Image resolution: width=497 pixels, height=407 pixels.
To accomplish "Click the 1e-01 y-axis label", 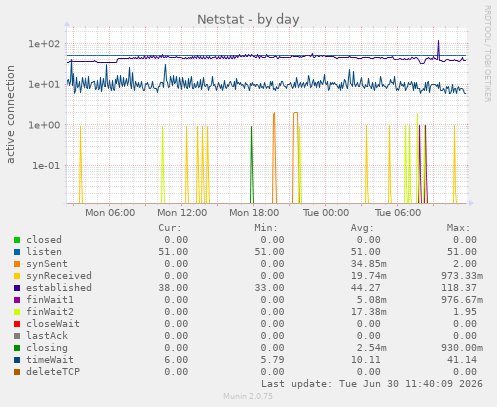I will (46, 166).
